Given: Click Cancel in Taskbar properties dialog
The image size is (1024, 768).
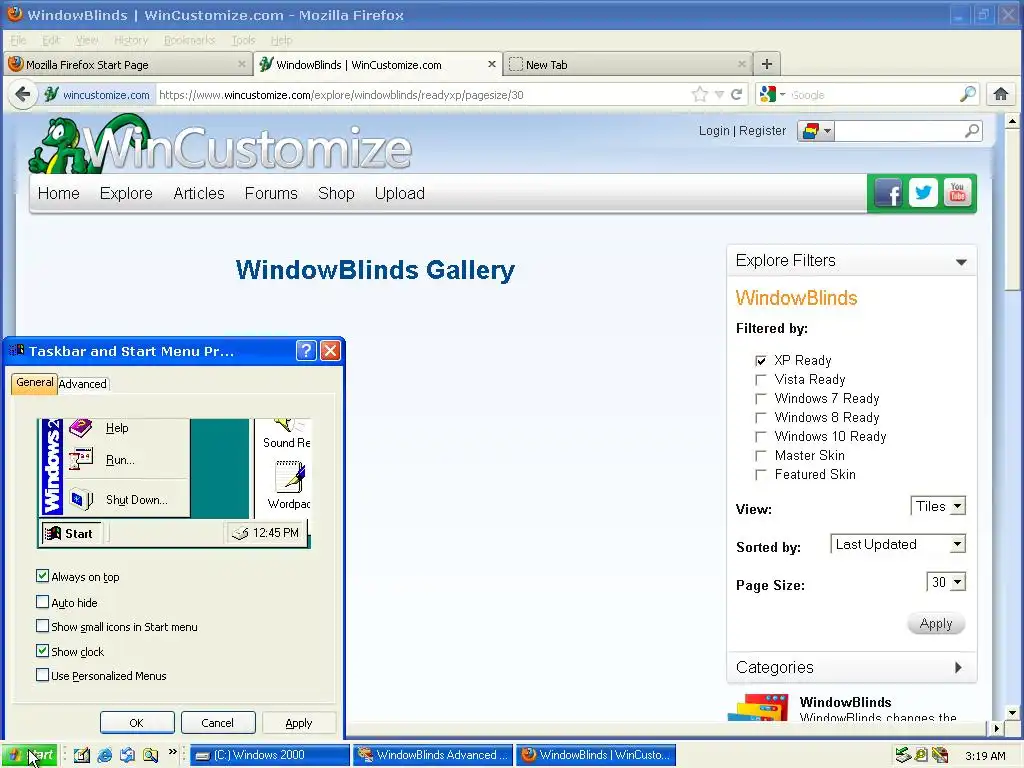Looking at the screenshot, I should [217, 723].
